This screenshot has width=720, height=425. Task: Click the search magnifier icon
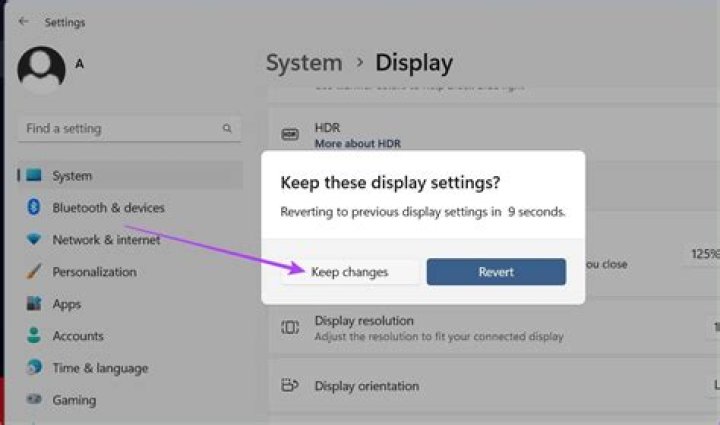tap(227, 129)
